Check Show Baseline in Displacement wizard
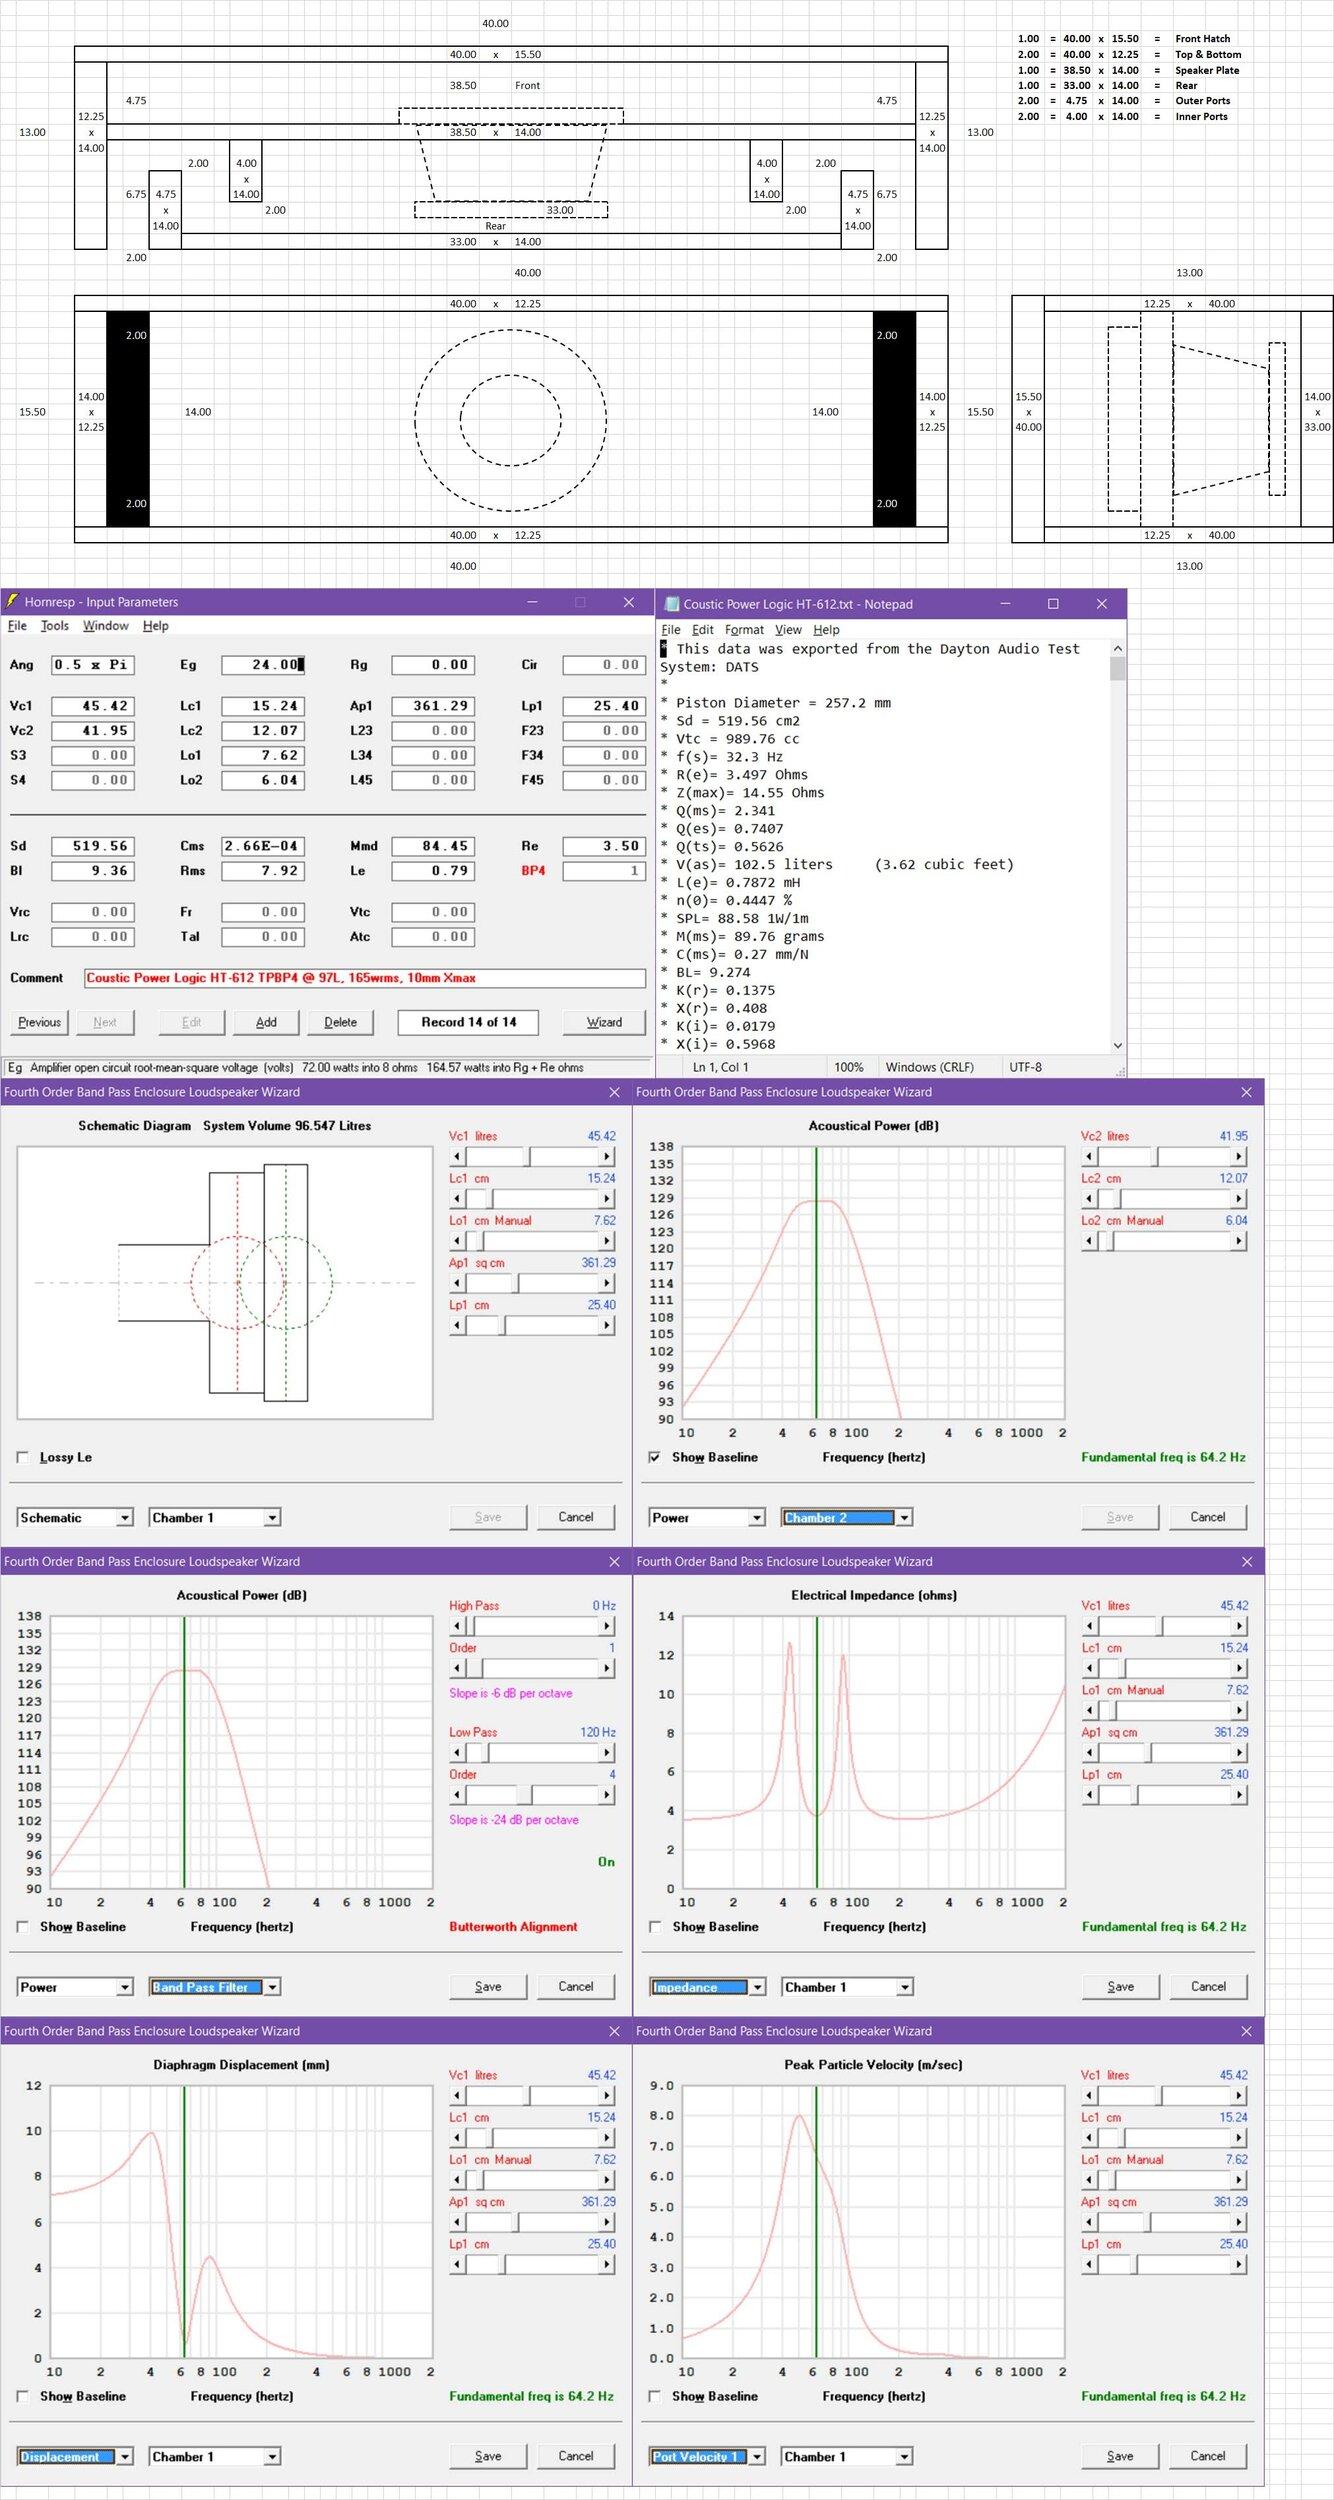This screenshot has width=1334, height=2500. coord(22,2396)
